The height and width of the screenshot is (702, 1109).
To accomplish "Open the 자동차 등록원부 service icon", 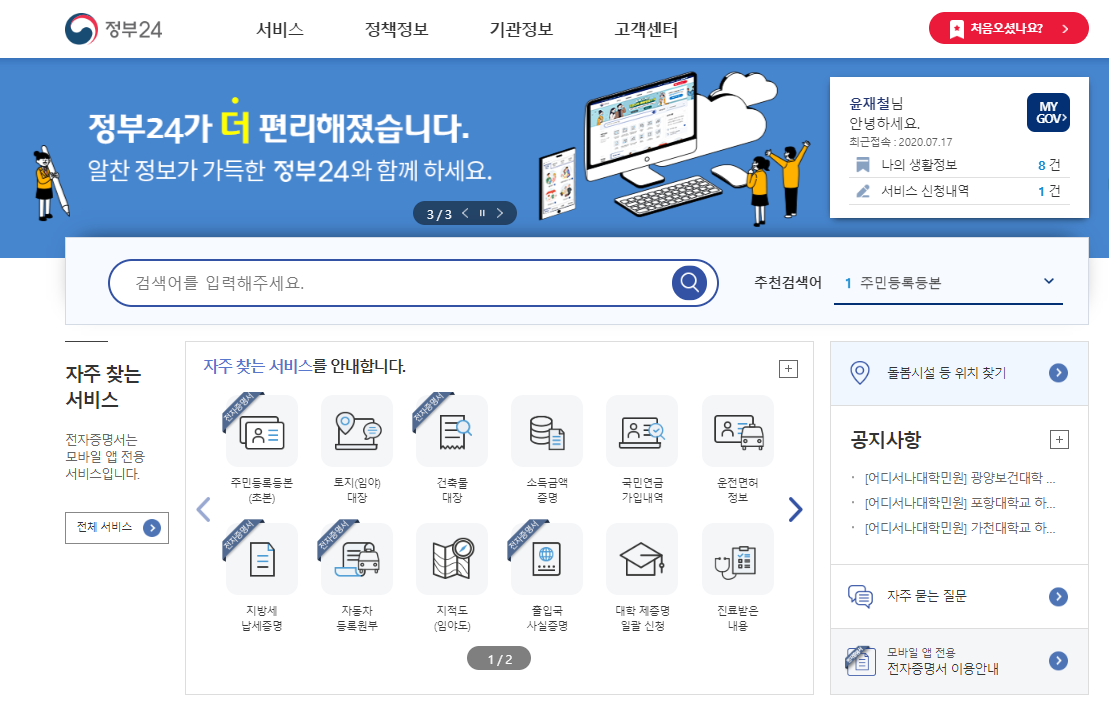I will (x=357, y=558).
